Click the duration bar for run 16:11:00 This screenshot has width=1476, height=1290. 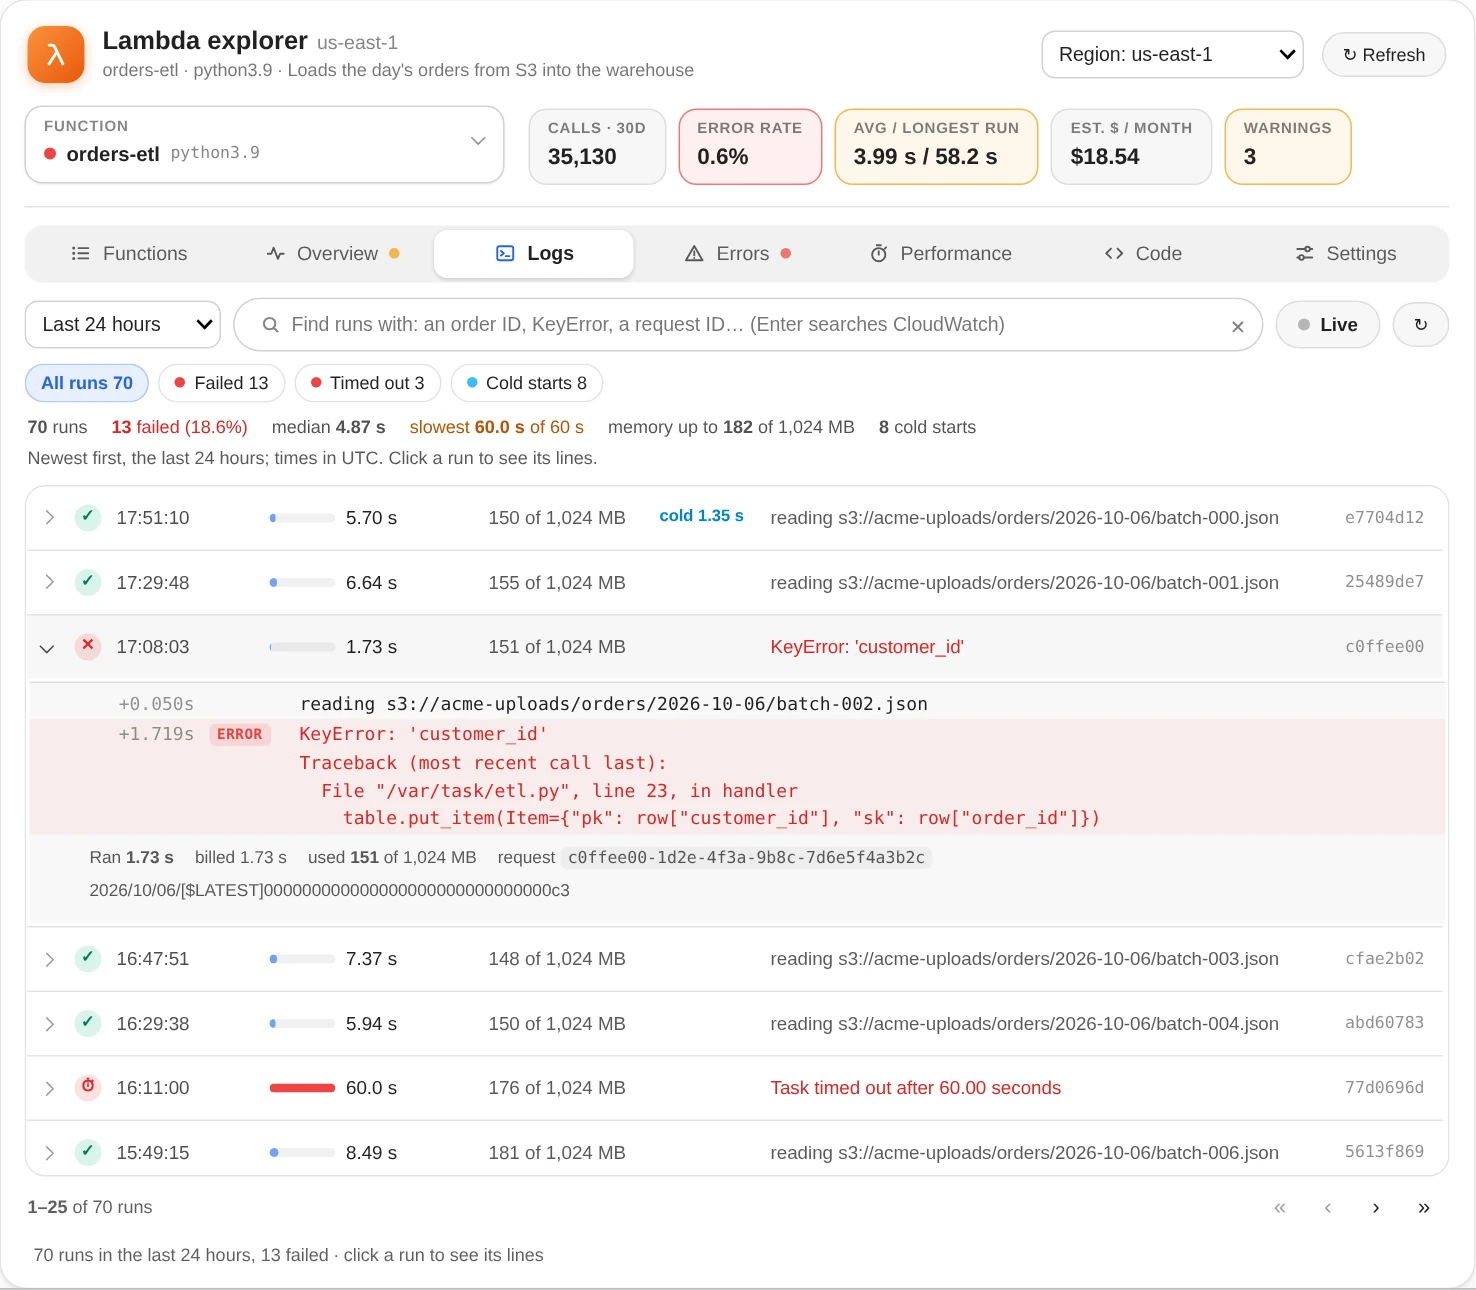click(302, 1088)
